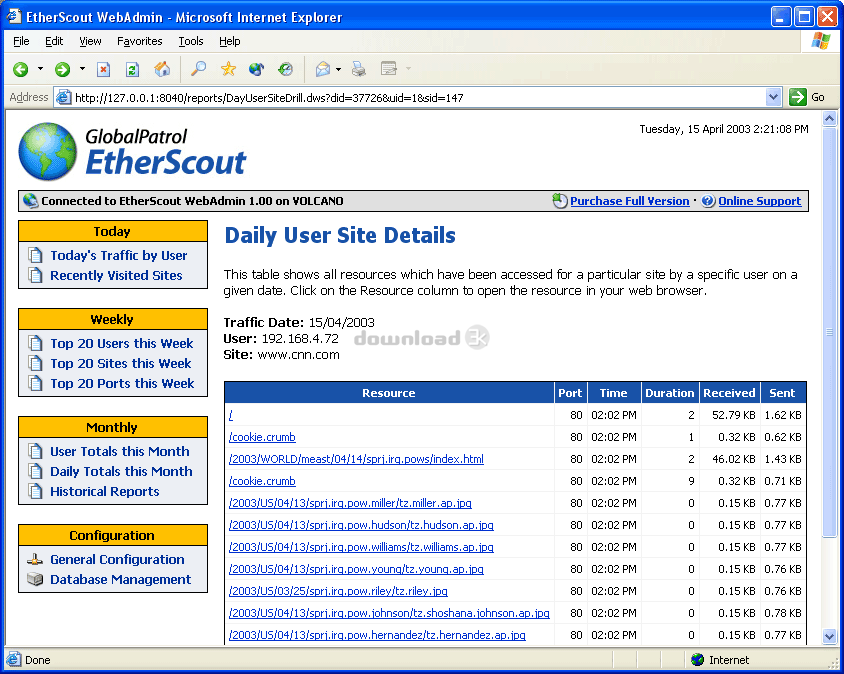Expand the Back button history dropdown
This screenshot has height=674, width=844.
(40, 69)
